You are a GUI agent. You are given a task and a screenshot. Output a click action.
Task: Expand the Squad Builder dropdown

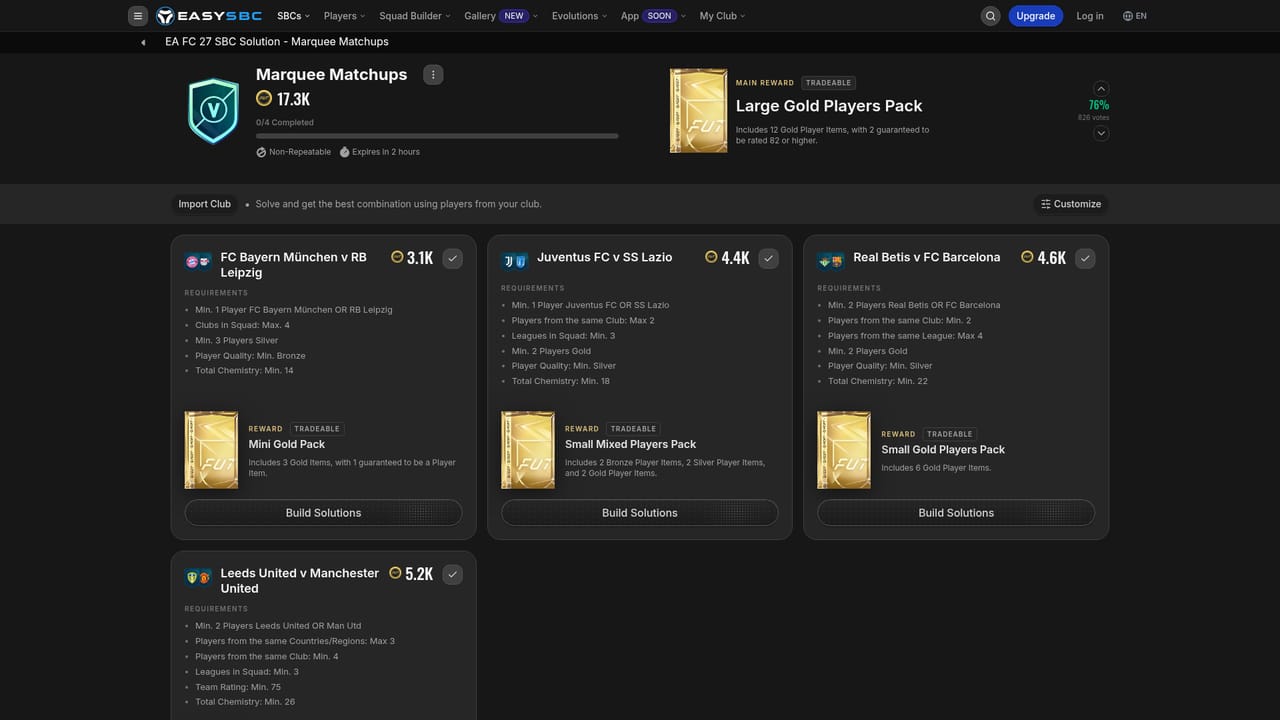point(414,16)
